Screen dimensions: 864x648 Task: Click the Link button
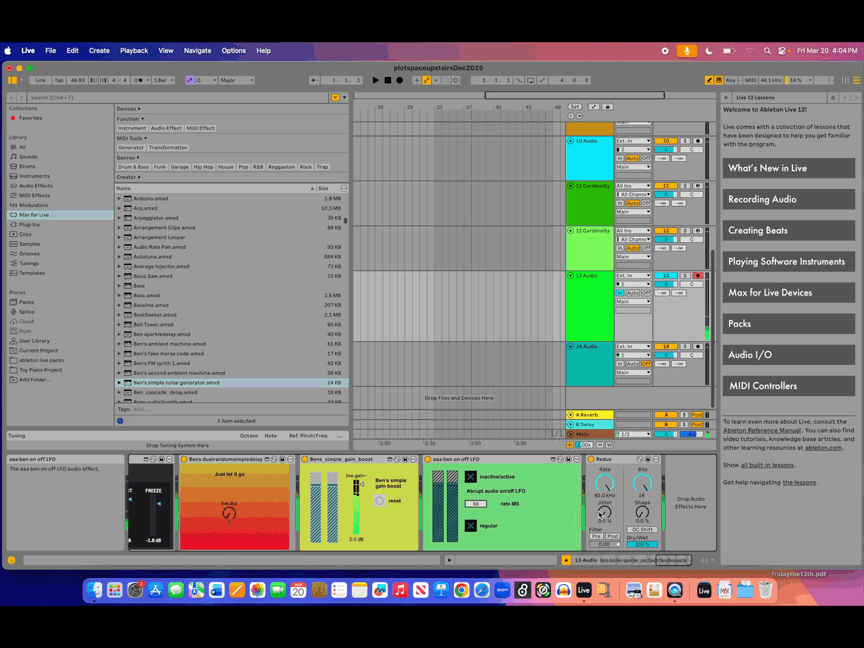pos(41,80)
